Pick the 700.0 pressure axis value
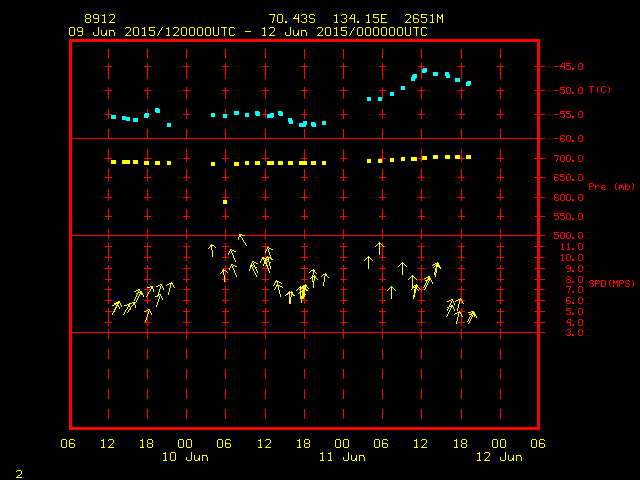The image size is (640, 480). [x=569, y=158]
